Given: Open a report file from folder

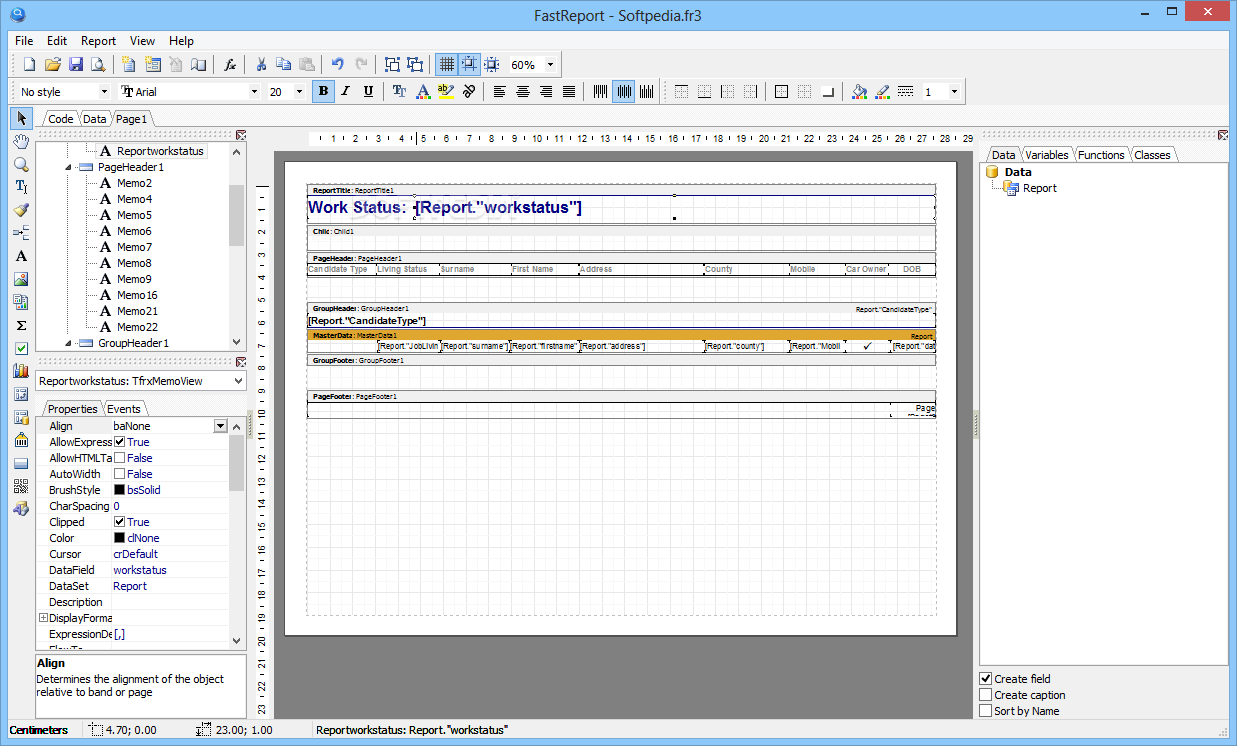Looking at the screenshot, I should (x=52, y=65).
